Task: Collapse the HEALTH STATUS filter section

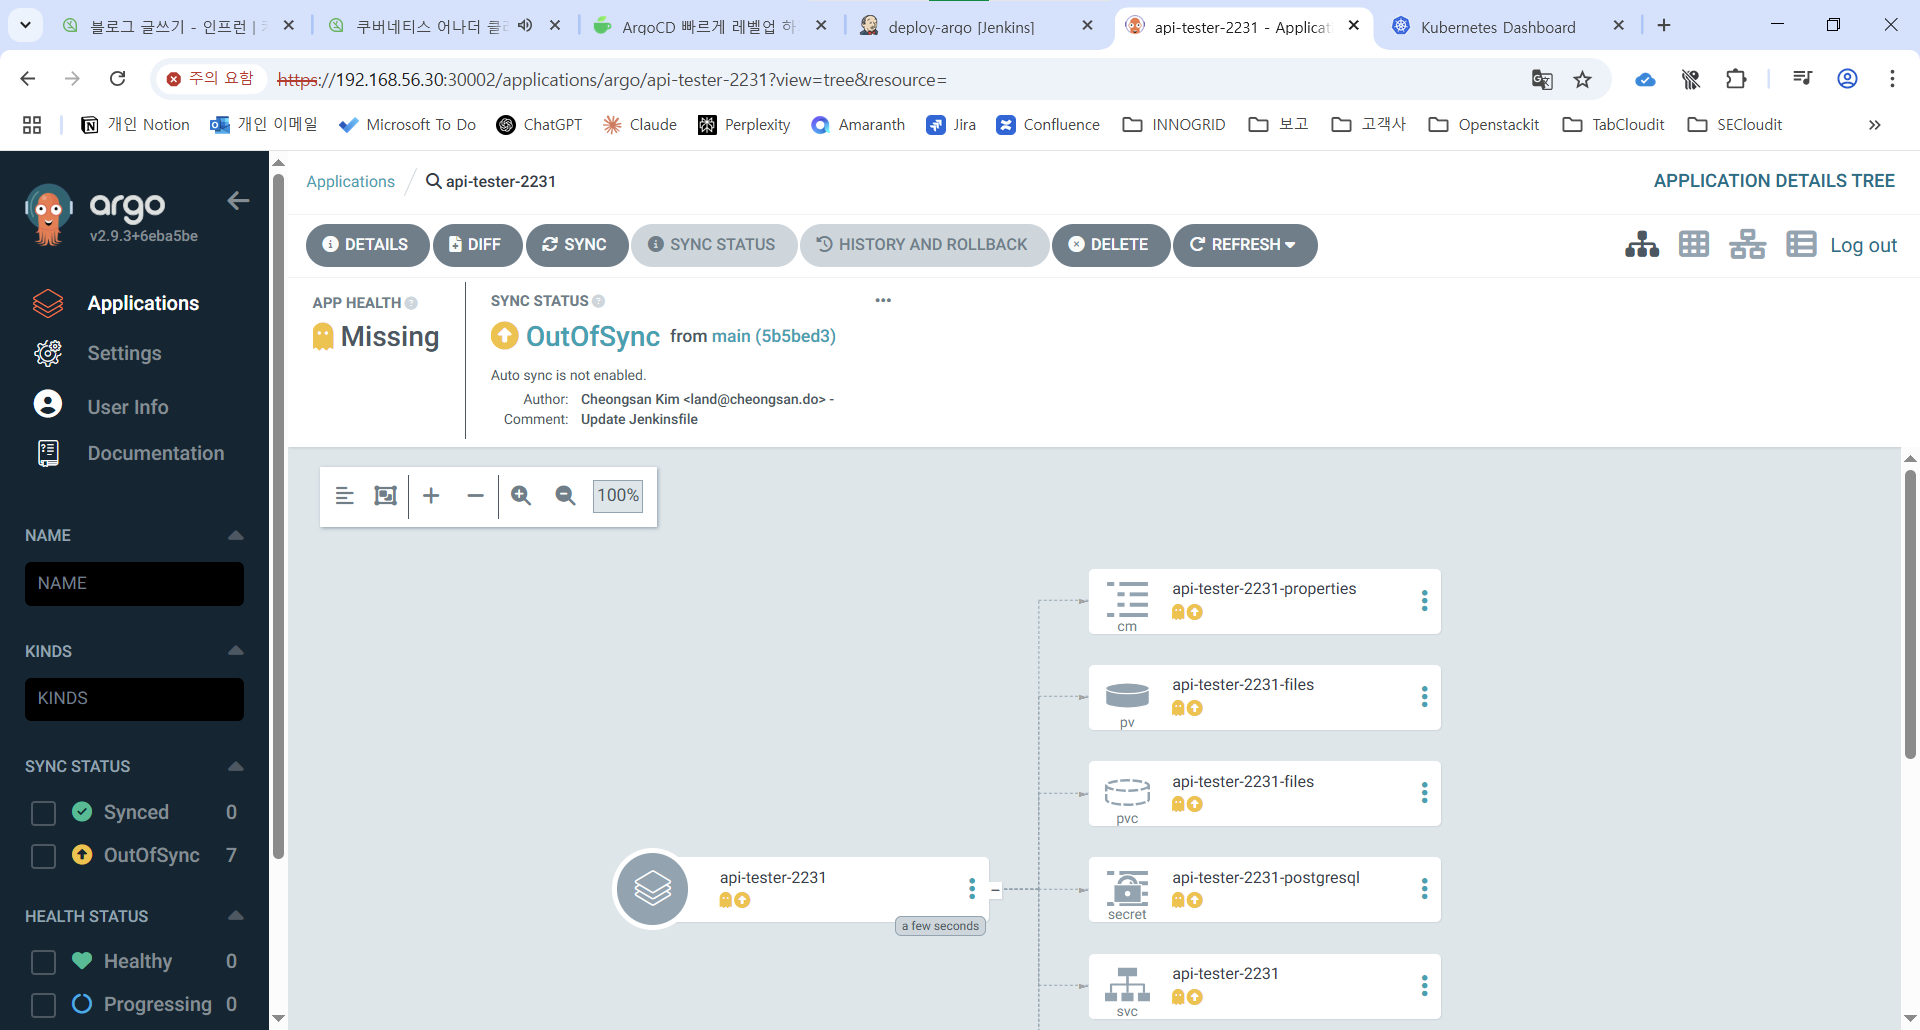Action: [236, 916]
